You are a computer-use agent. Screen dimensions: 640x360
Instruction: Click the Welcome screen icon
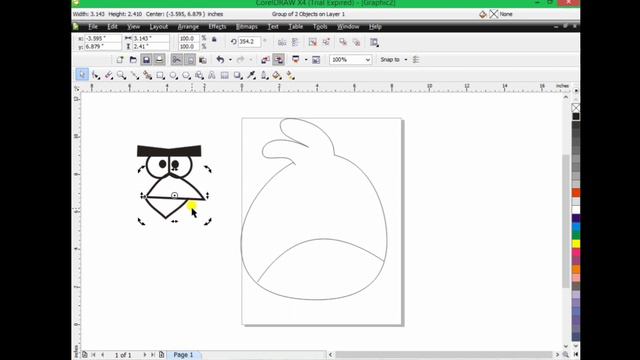(x=316, y=60)
